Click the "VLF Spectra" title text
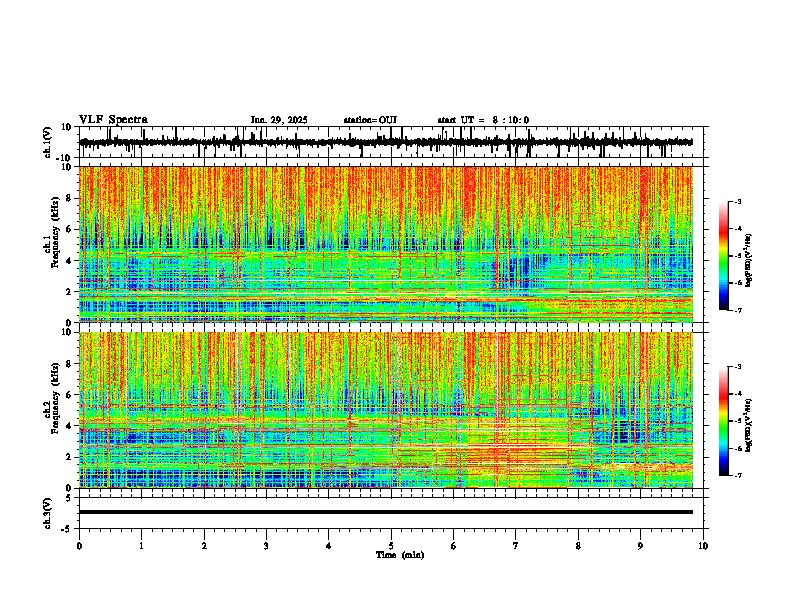792x612 pixels. (113, 120)
